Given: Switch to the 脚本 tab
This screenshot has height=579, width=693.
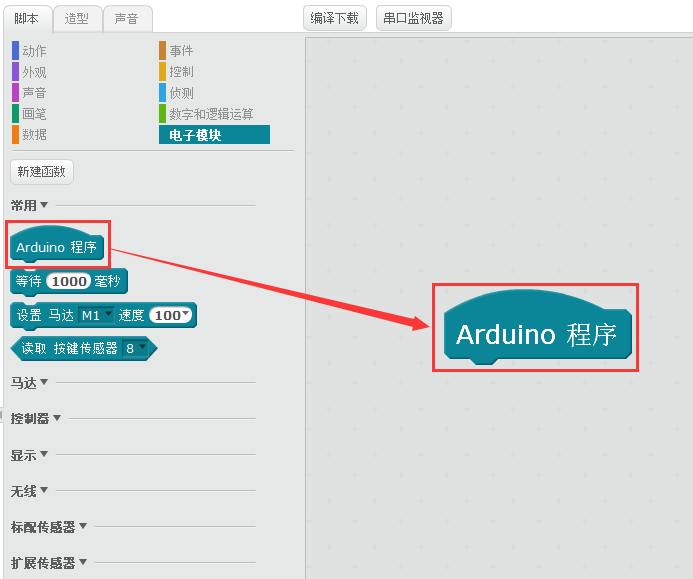Looking at the screenshot, I should click(x=27, y=19).
